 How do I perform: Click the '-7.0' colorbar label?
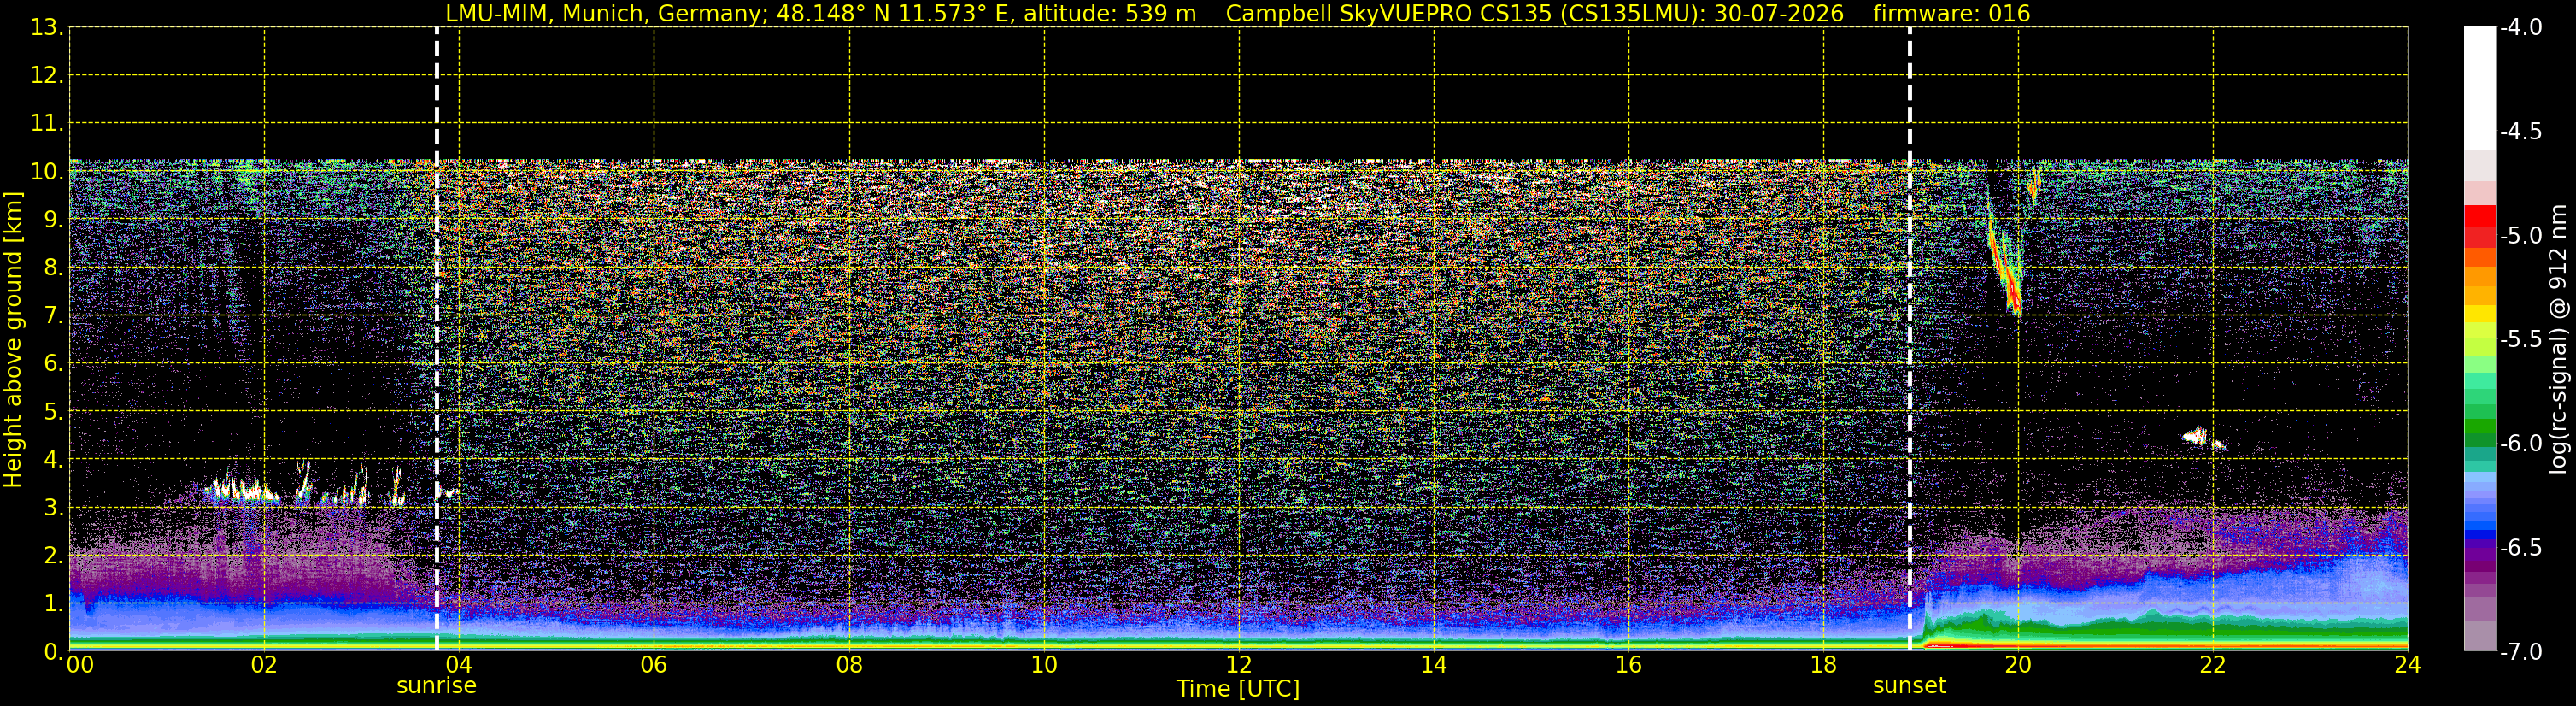2521,652
